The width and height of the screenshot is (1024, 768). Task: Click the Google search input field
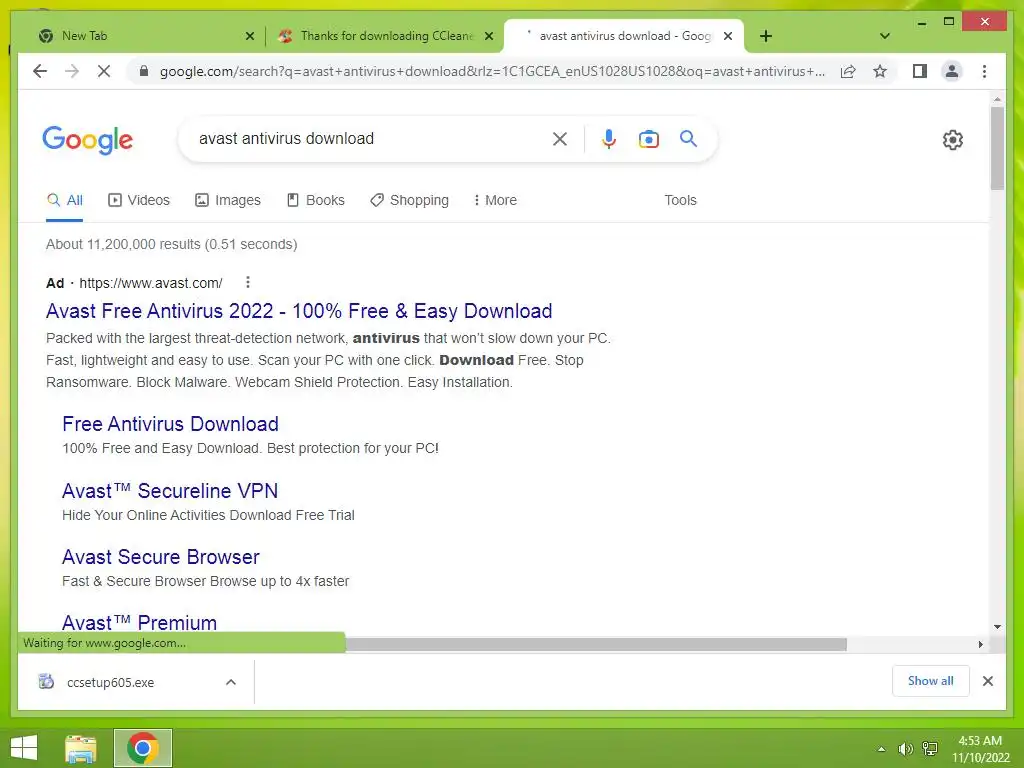click(372, 138)
